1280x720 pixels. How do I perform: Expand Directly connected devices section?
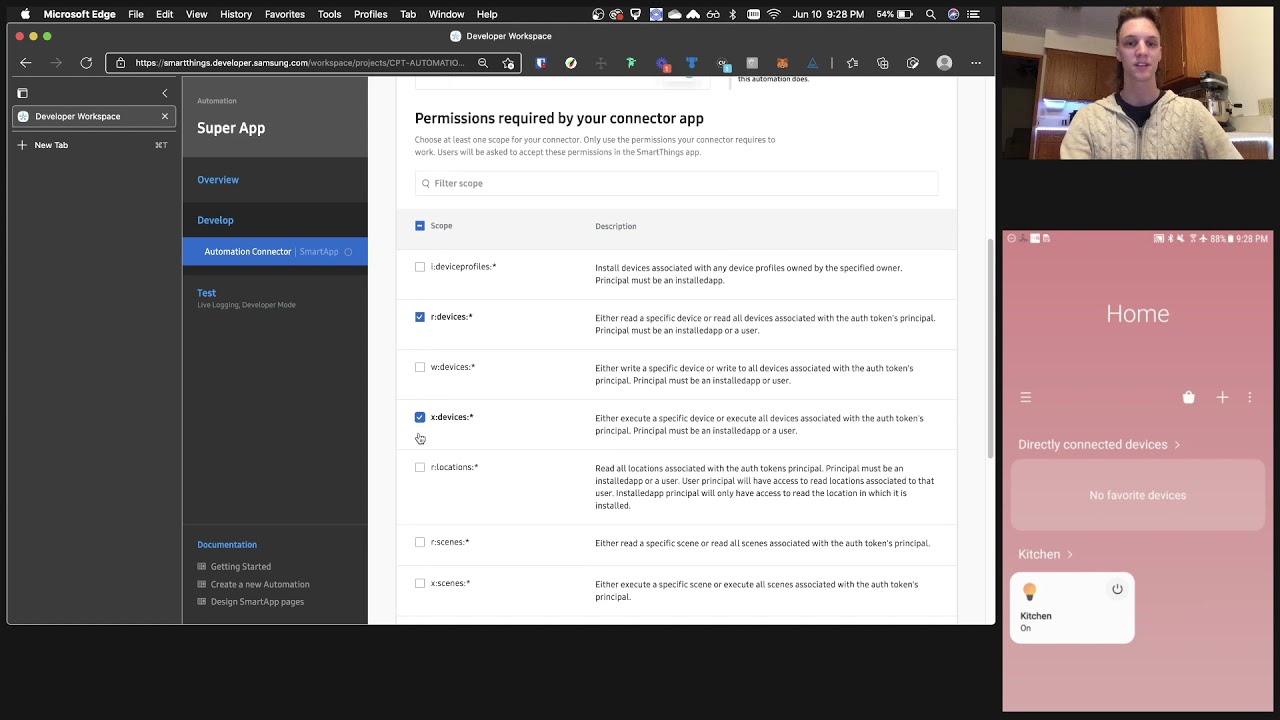click(x=1099, y=444)
